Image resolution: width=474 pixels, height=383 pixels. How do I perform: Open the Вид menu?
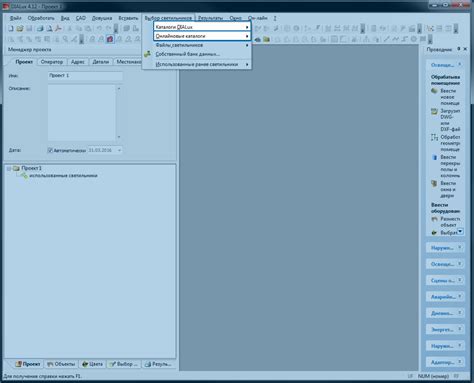[x=65, y=18]
